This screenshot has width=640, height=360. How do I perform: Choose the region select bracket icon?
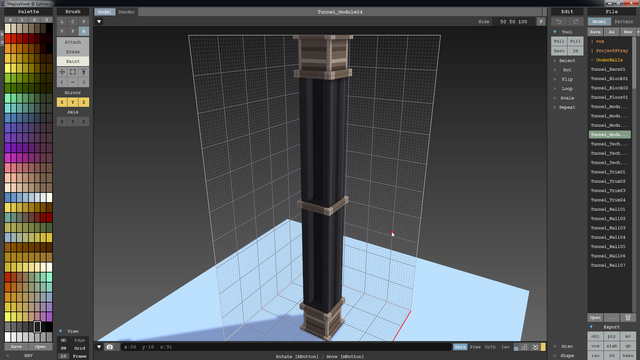coord(73,72)
